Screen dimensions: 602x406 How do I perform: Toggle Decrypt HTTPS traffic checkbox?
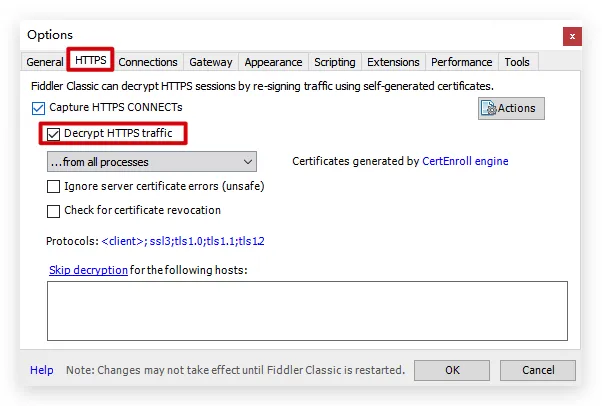coord(53,134)
